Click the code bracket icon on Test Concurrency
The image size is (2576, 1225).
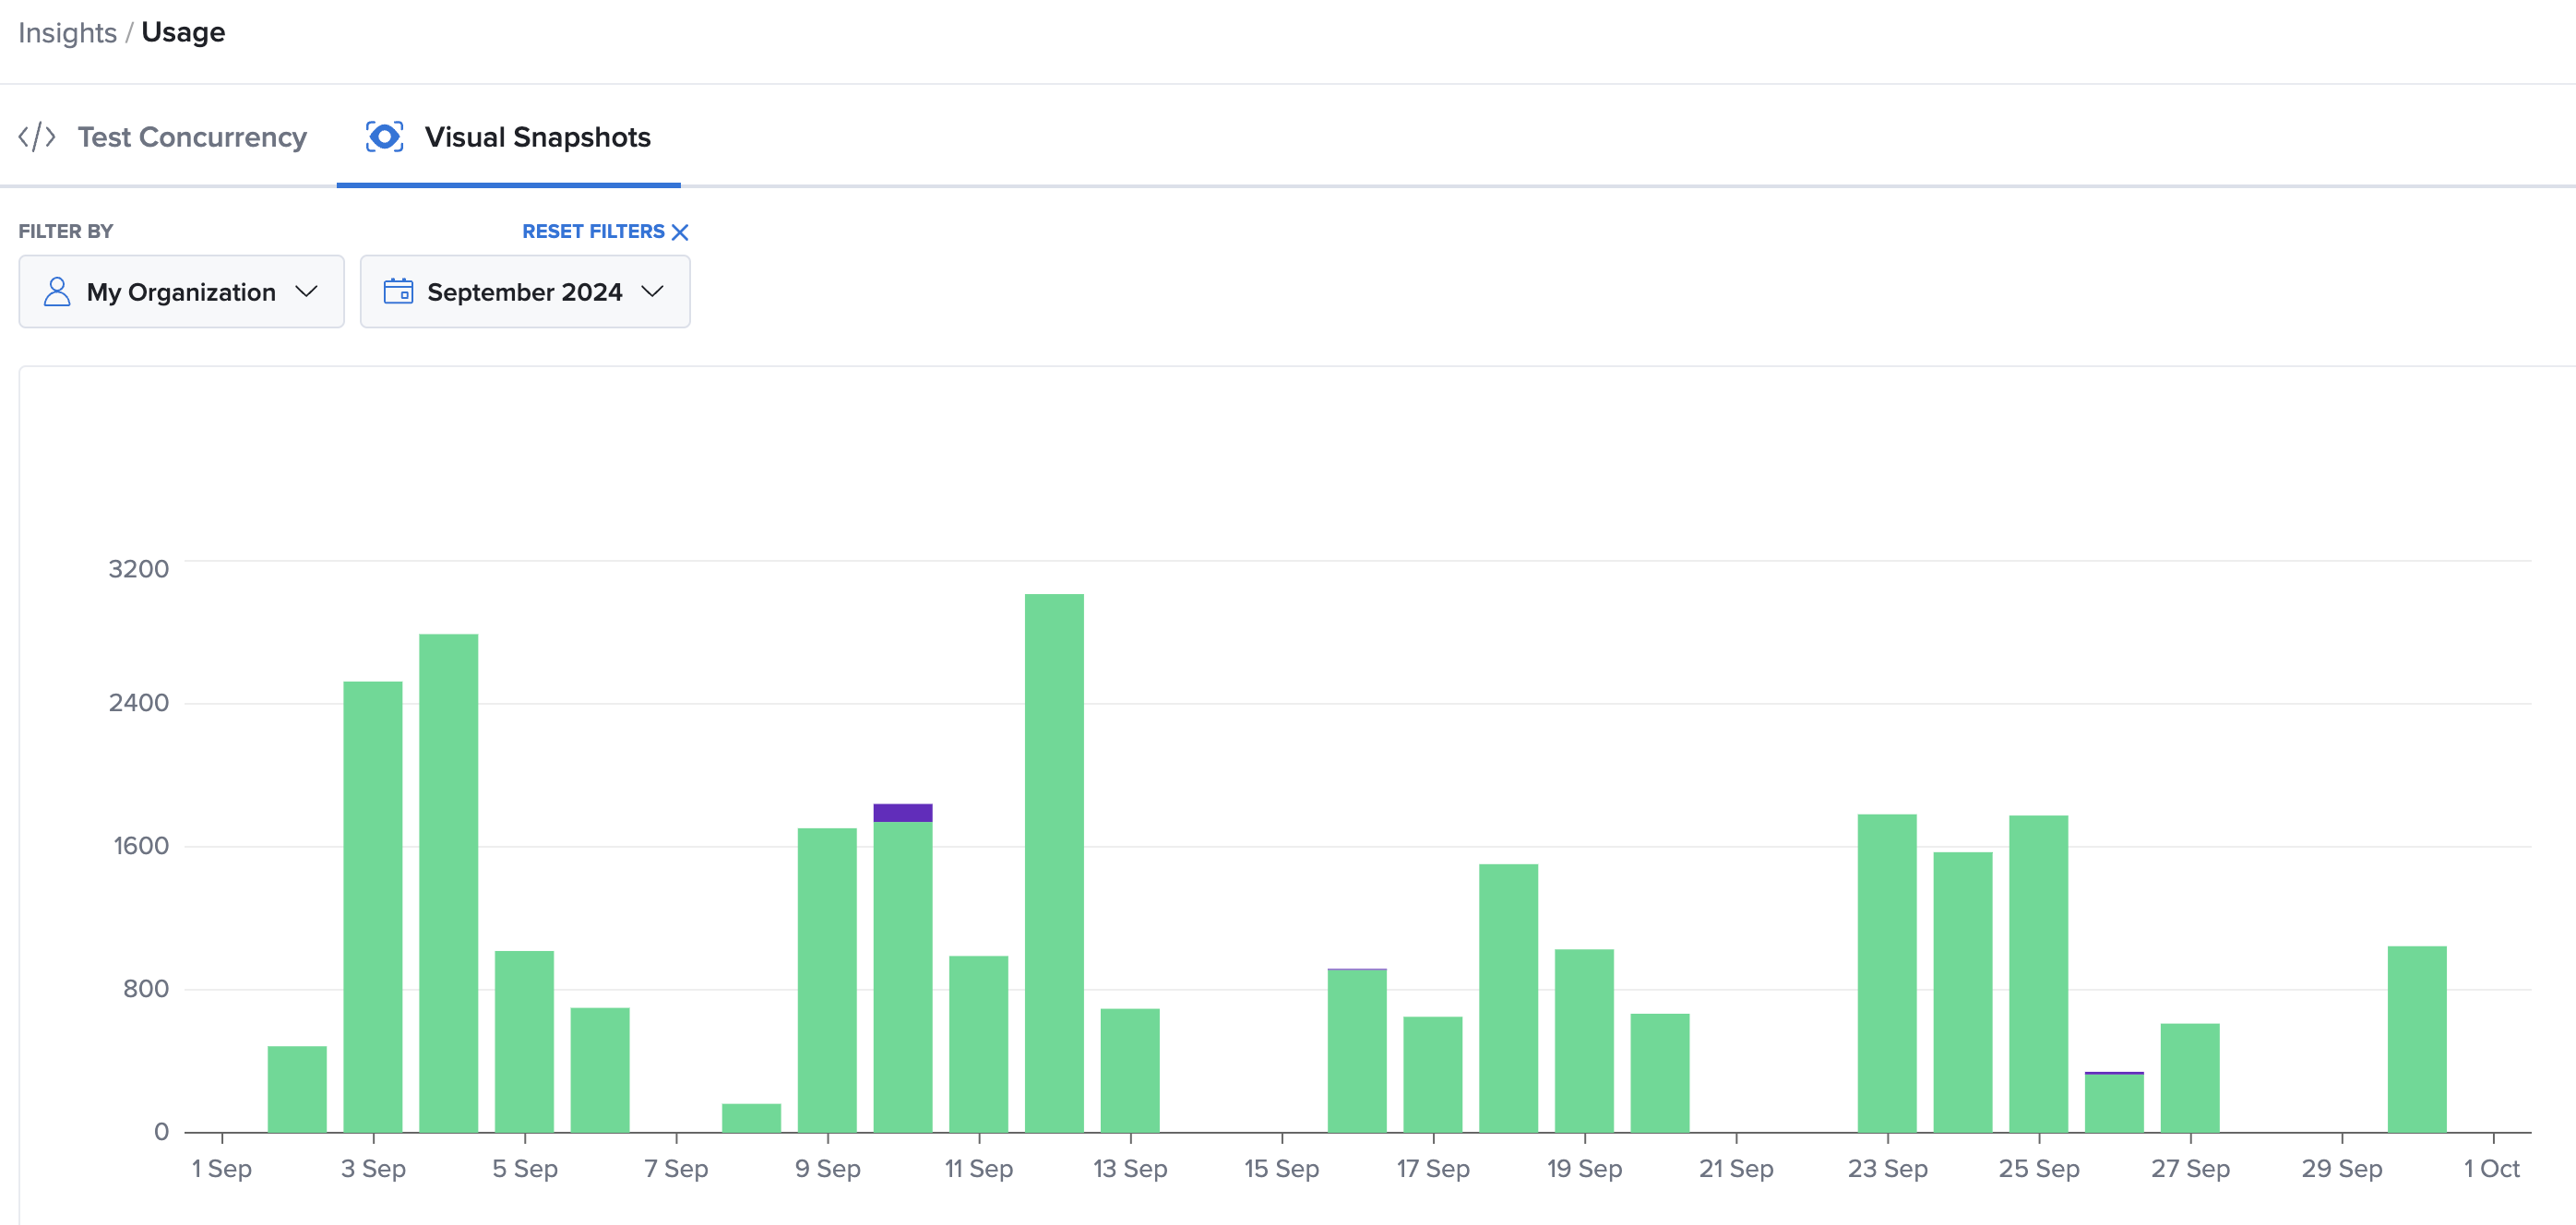click(36, 137)
